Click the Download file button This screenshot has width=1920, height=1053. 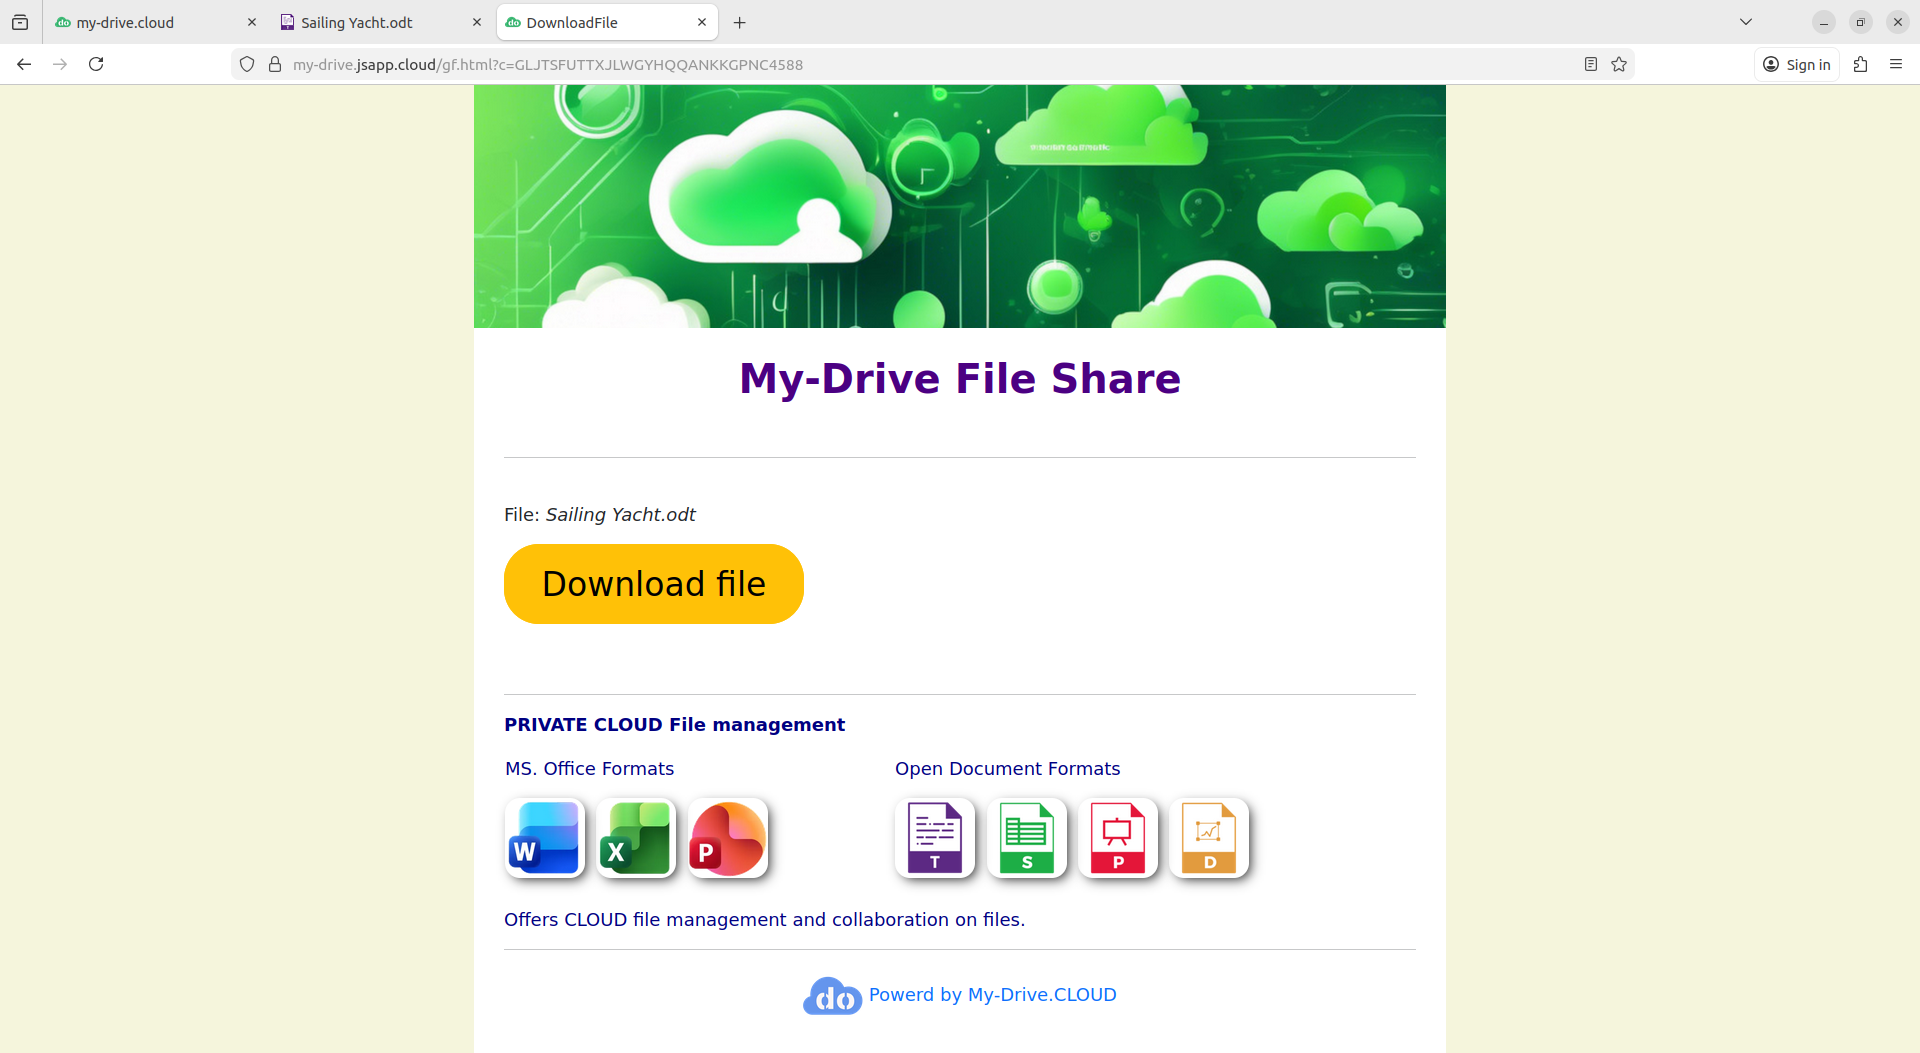click(653, 583)
